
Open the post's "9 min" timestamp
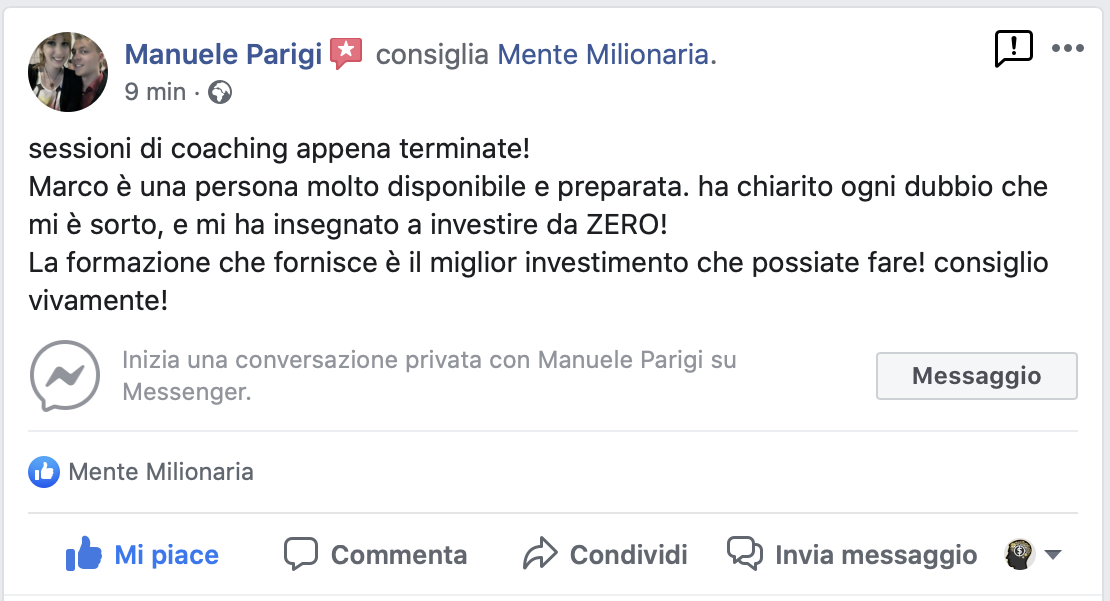coord(155,92)
